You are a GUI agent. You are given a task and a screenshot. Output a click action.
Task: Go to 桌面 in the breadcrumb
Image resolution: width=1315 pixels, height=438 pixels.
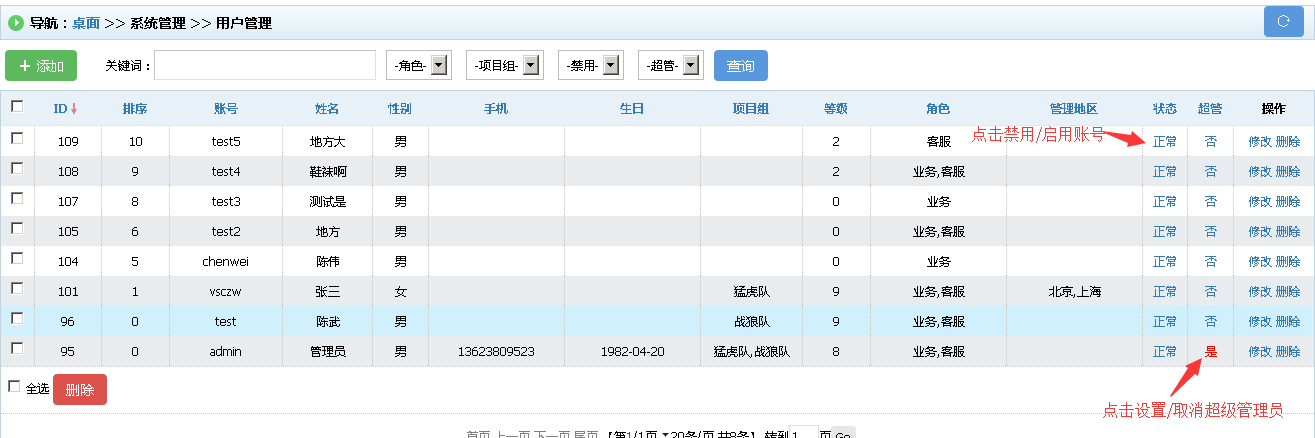click(86, 23)
